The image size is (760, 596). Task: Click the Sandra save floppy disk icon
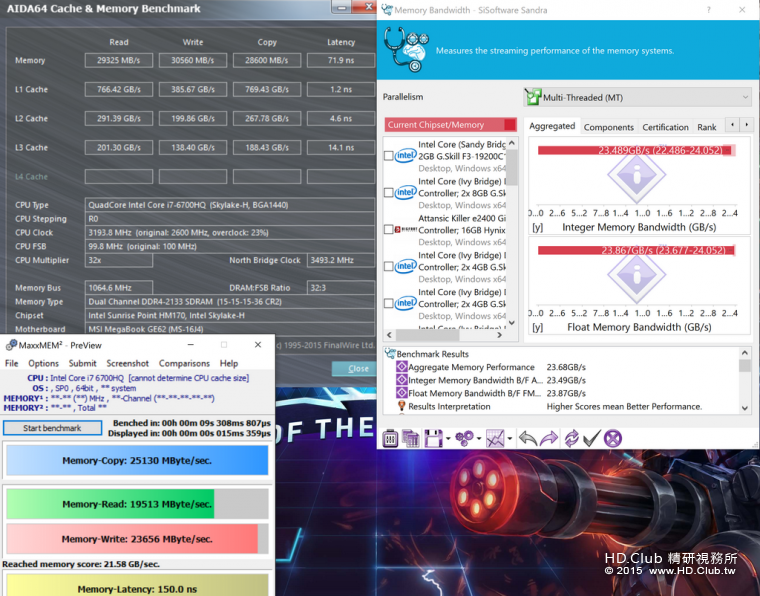click(x=433, y=439)
